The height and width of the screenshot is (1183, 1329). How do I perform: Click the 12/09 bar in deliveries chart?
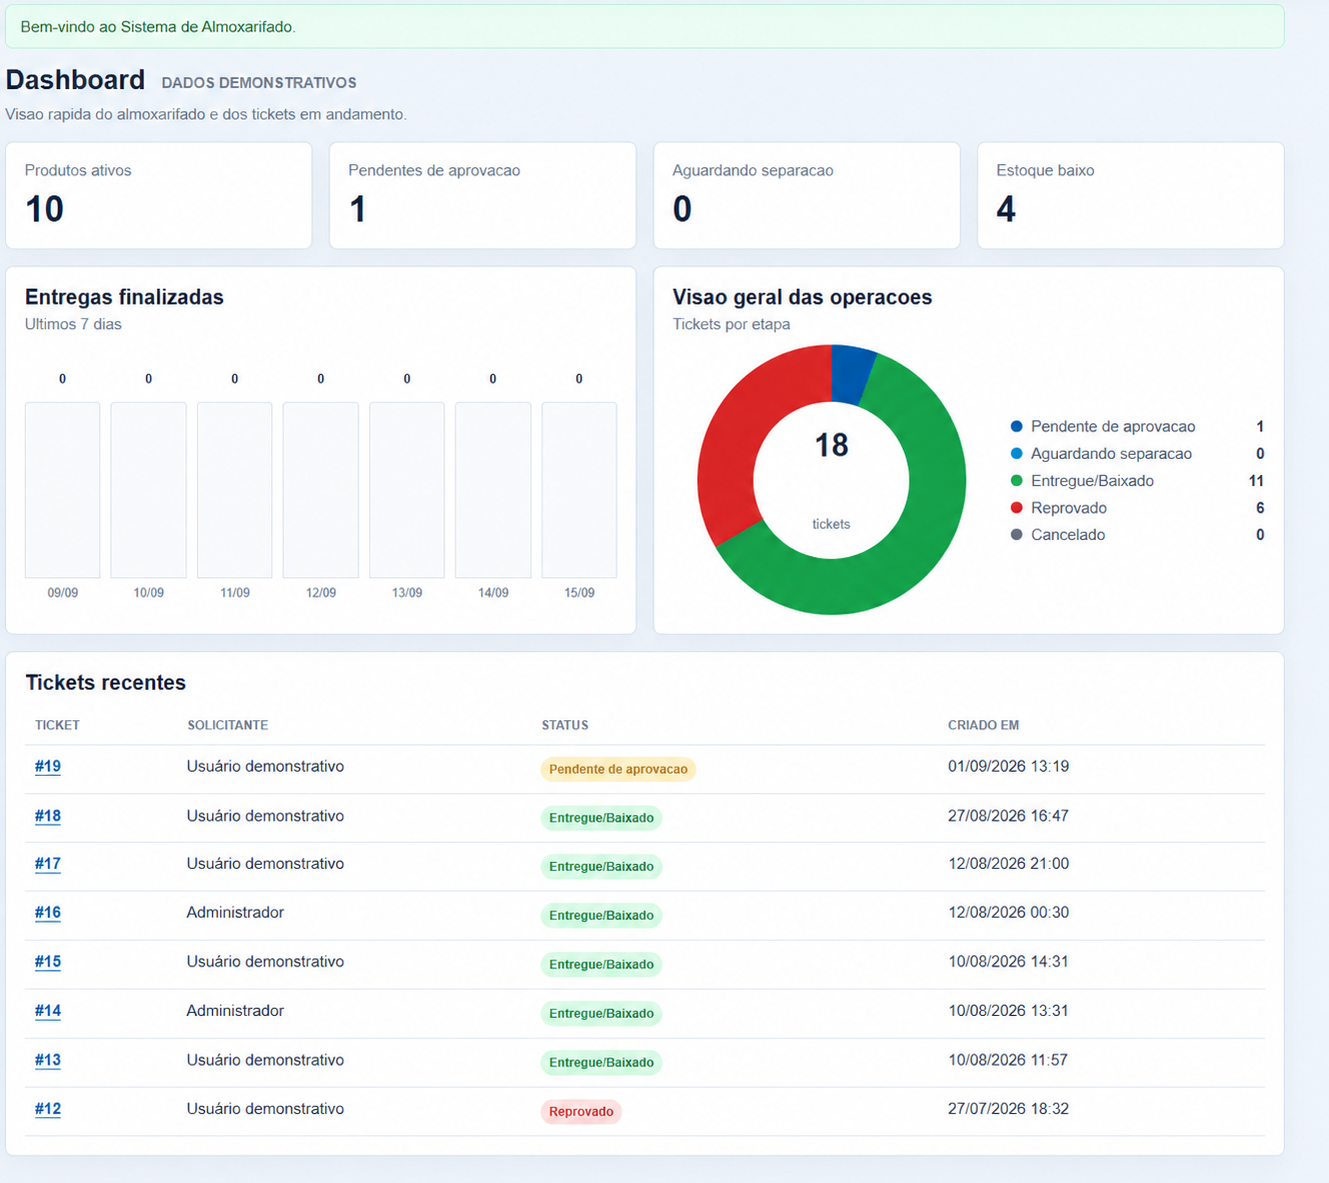coord(321,490)
